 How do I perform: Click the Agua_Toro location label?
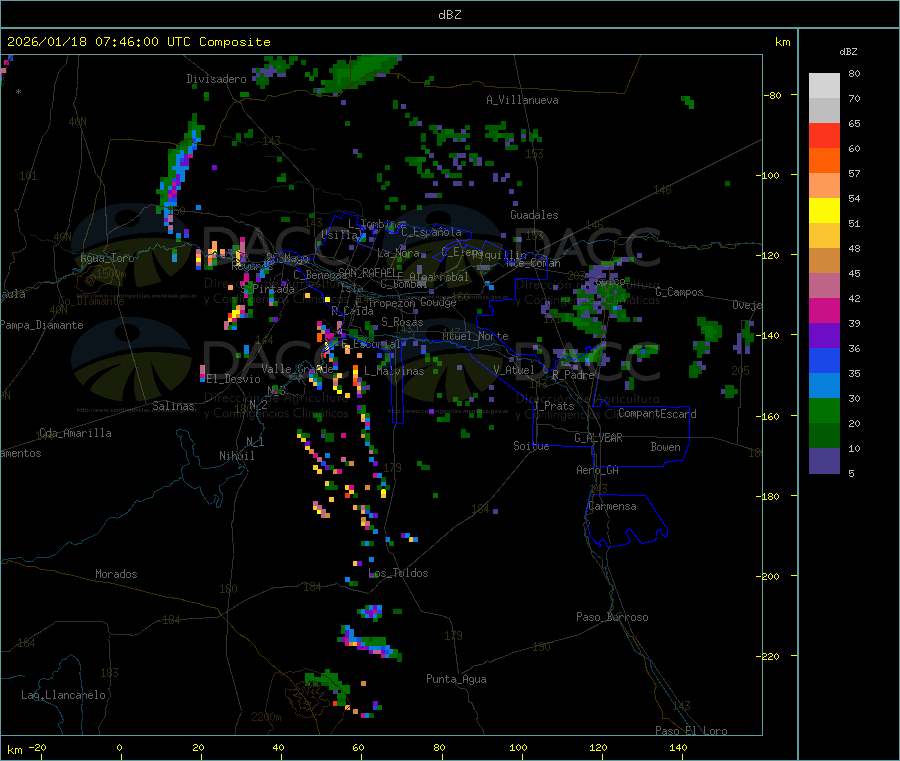point(107,258)
